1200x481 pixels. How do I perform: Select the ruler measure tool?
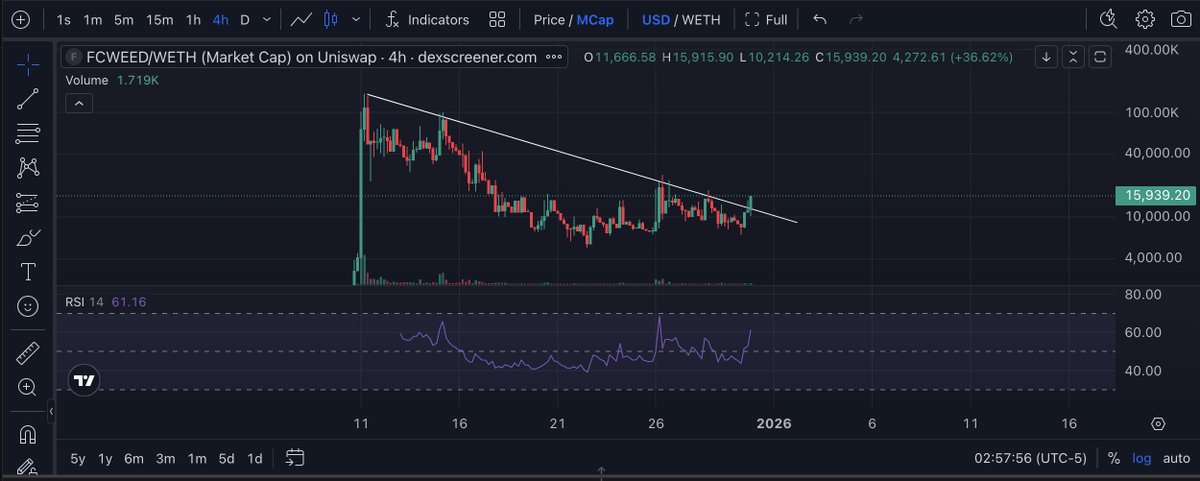coord(29,352)
